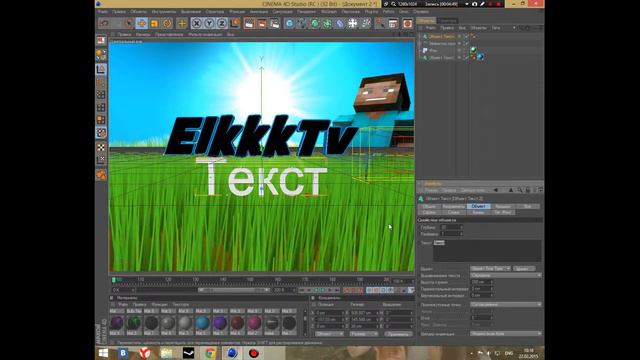Switch to Edges mode
640x360 pixels.
101,107
